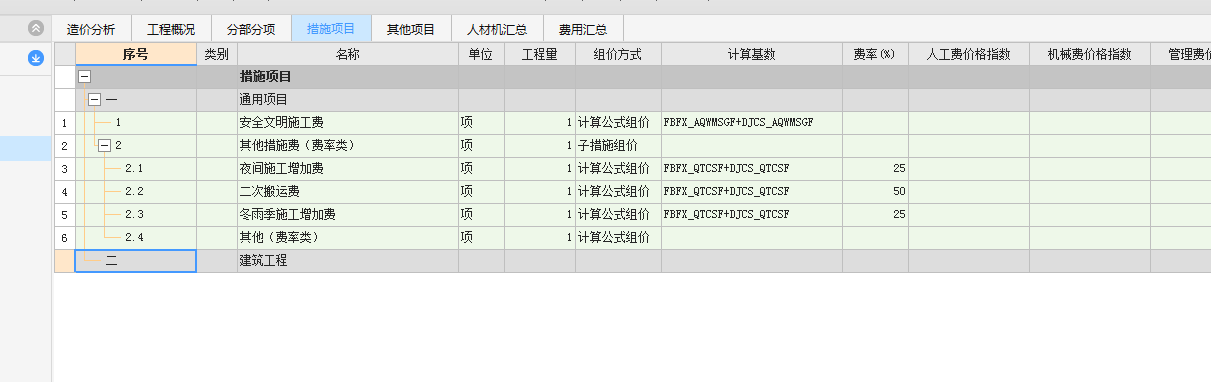Click 子措施组价 in row 2
Screen dimensions: 1211x382
618,145
